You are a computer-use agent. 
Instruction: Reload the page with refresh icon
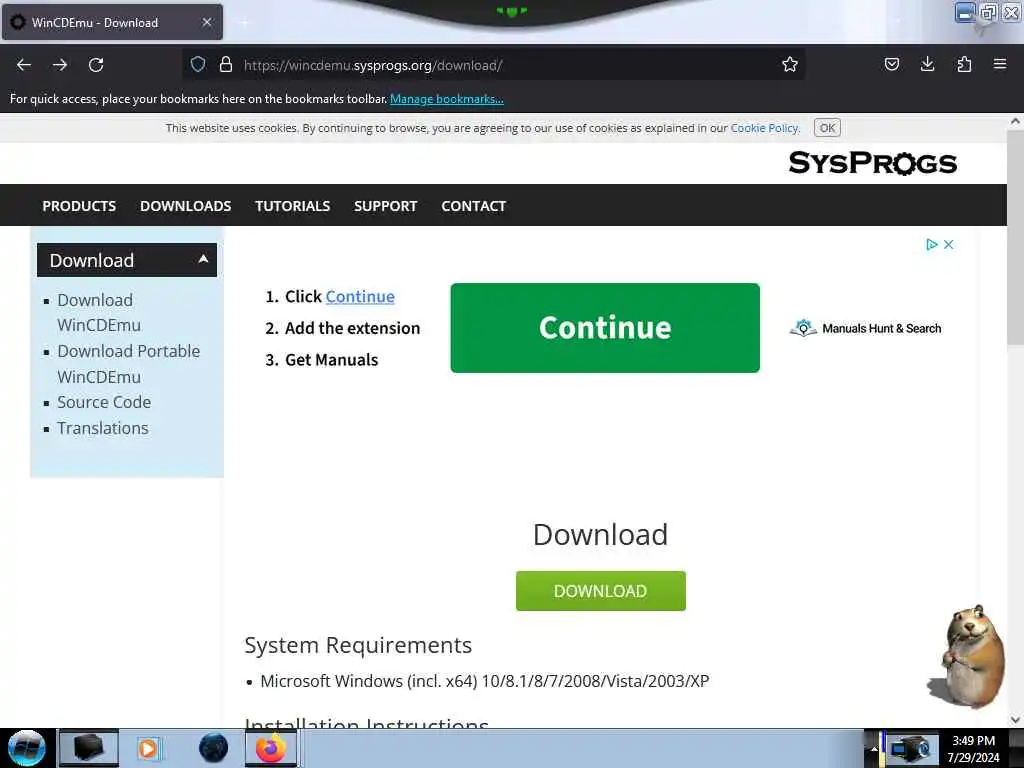tap(96, 65)
